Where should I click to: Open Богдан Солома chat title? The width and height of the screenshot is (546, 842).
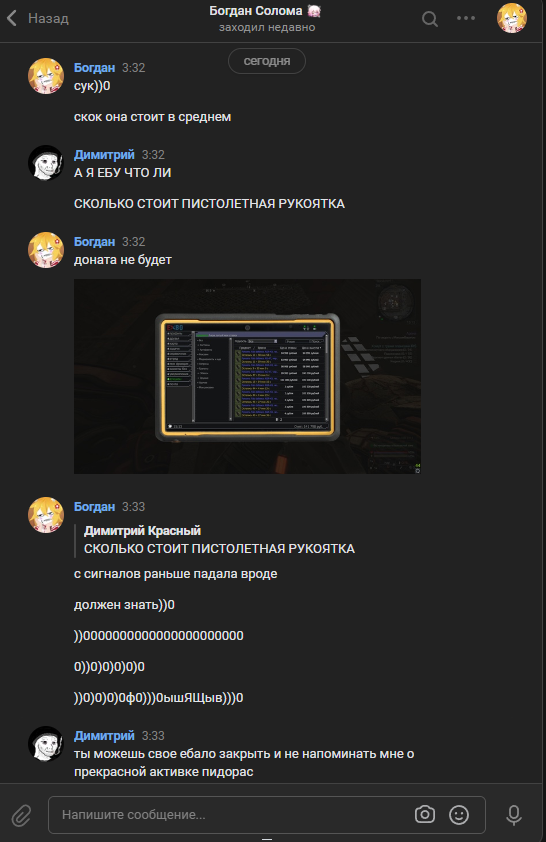point(266,11)
